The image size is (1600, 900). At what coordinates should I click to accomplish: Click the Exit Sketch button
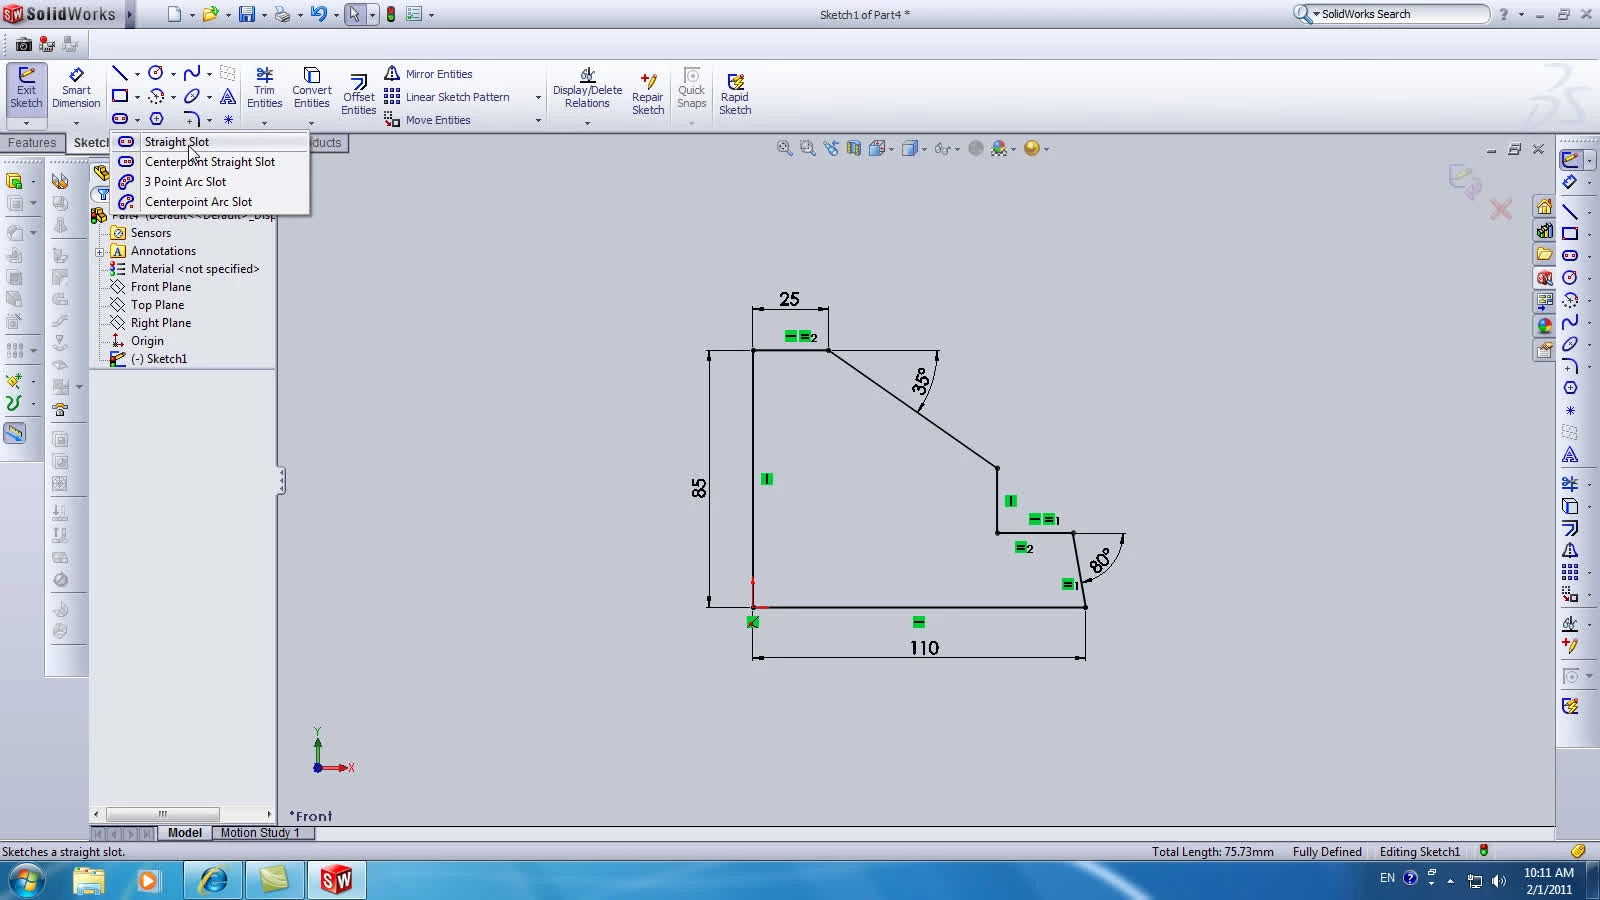(x=26, y=88)
